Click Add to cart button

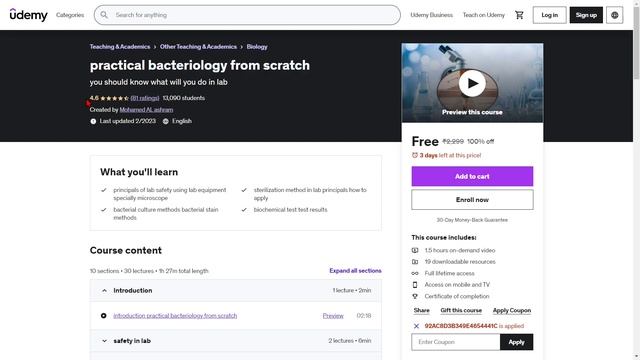pos(472,176)
